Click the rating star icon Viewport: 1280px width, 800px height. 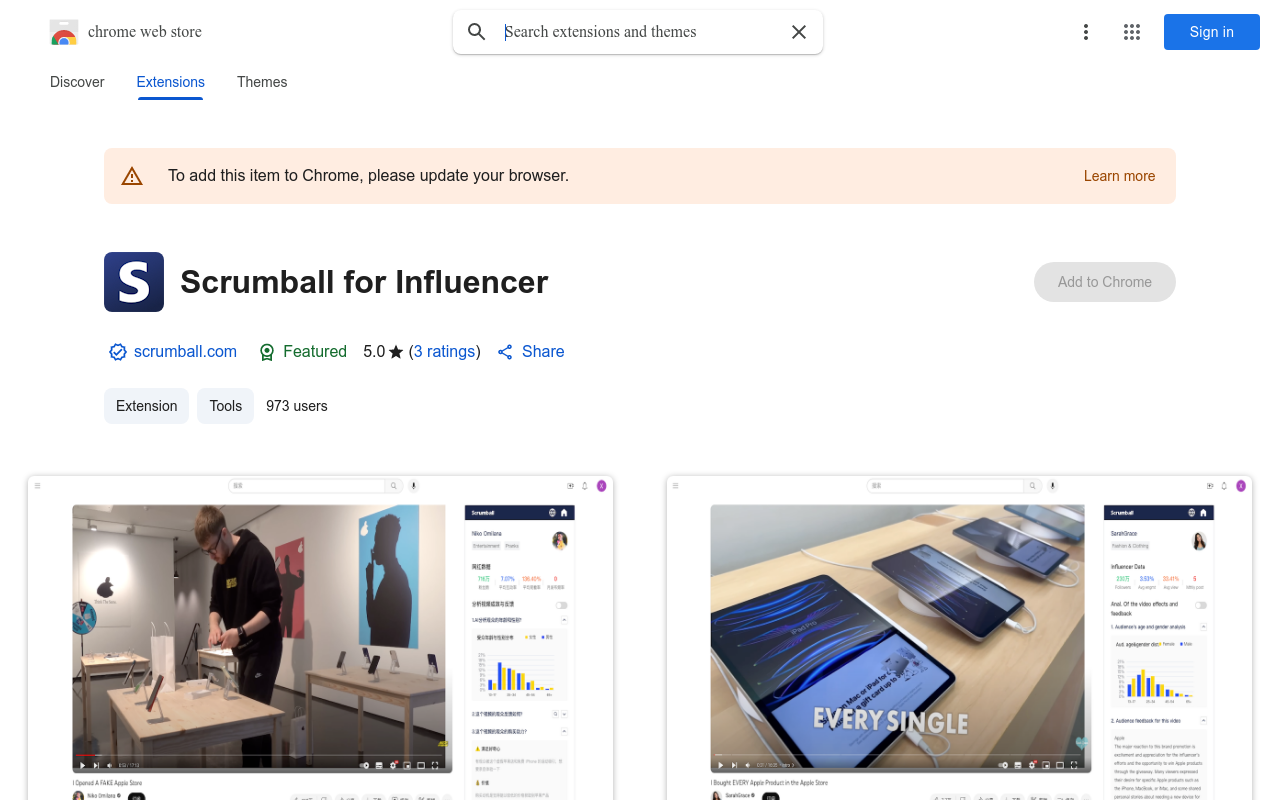pos(396,352)
